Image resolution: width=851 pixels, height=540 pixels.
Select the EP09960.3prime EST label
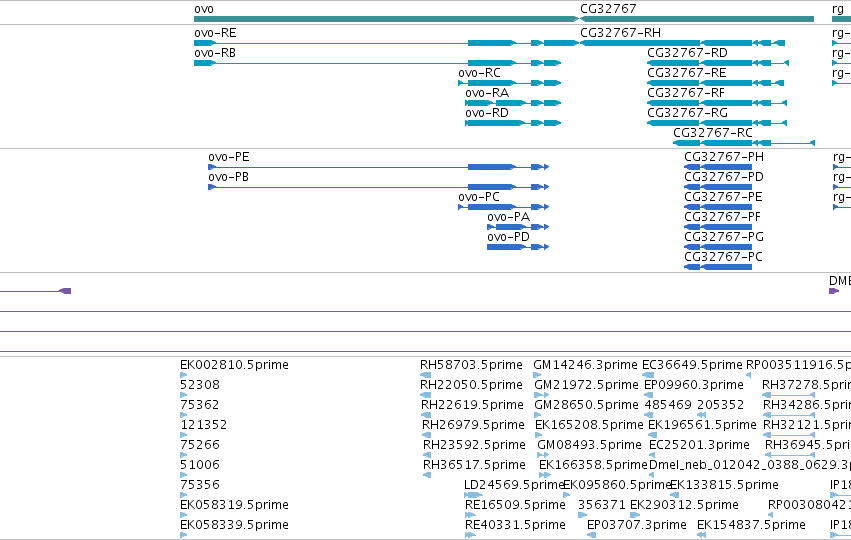tap(694, 385)
